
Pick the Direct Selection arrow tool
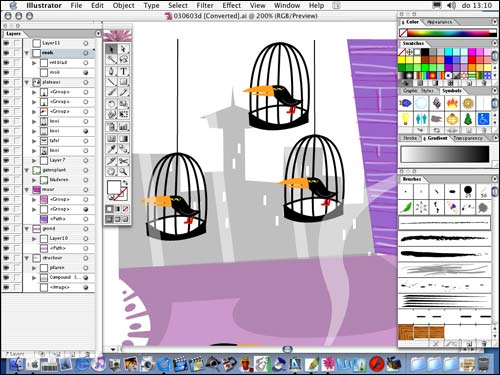(x=123, y=49)
